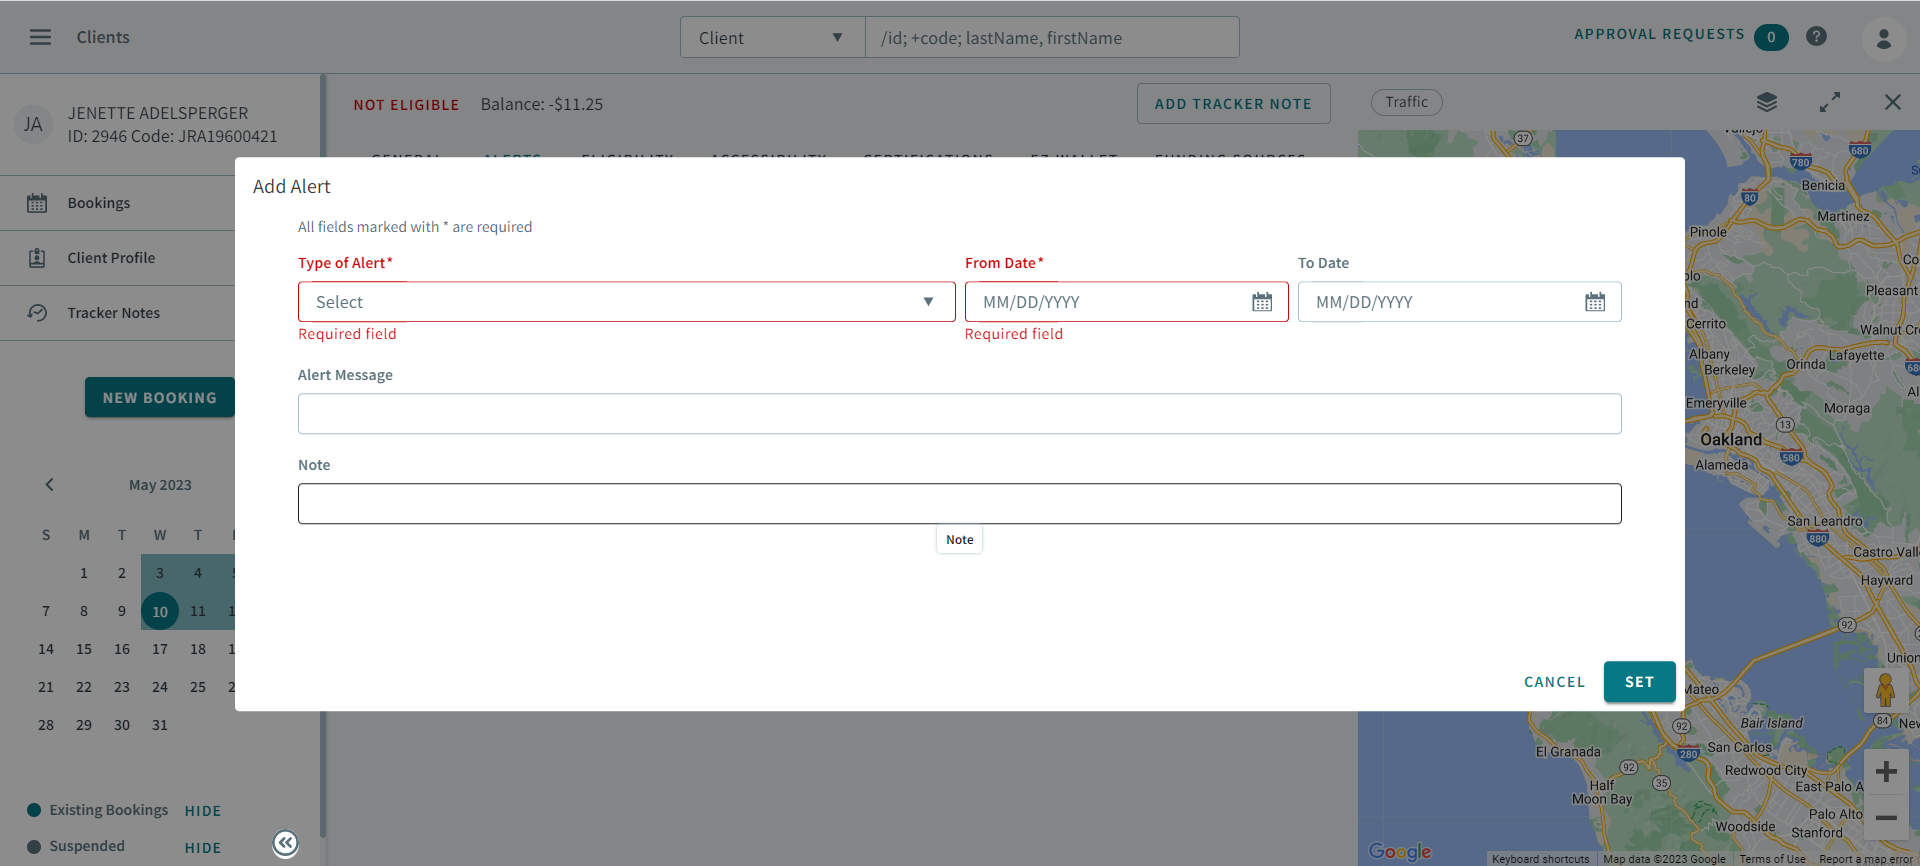Click the Tracker Notes history icon
The image size is (1920, 866).
coord(37,313)
